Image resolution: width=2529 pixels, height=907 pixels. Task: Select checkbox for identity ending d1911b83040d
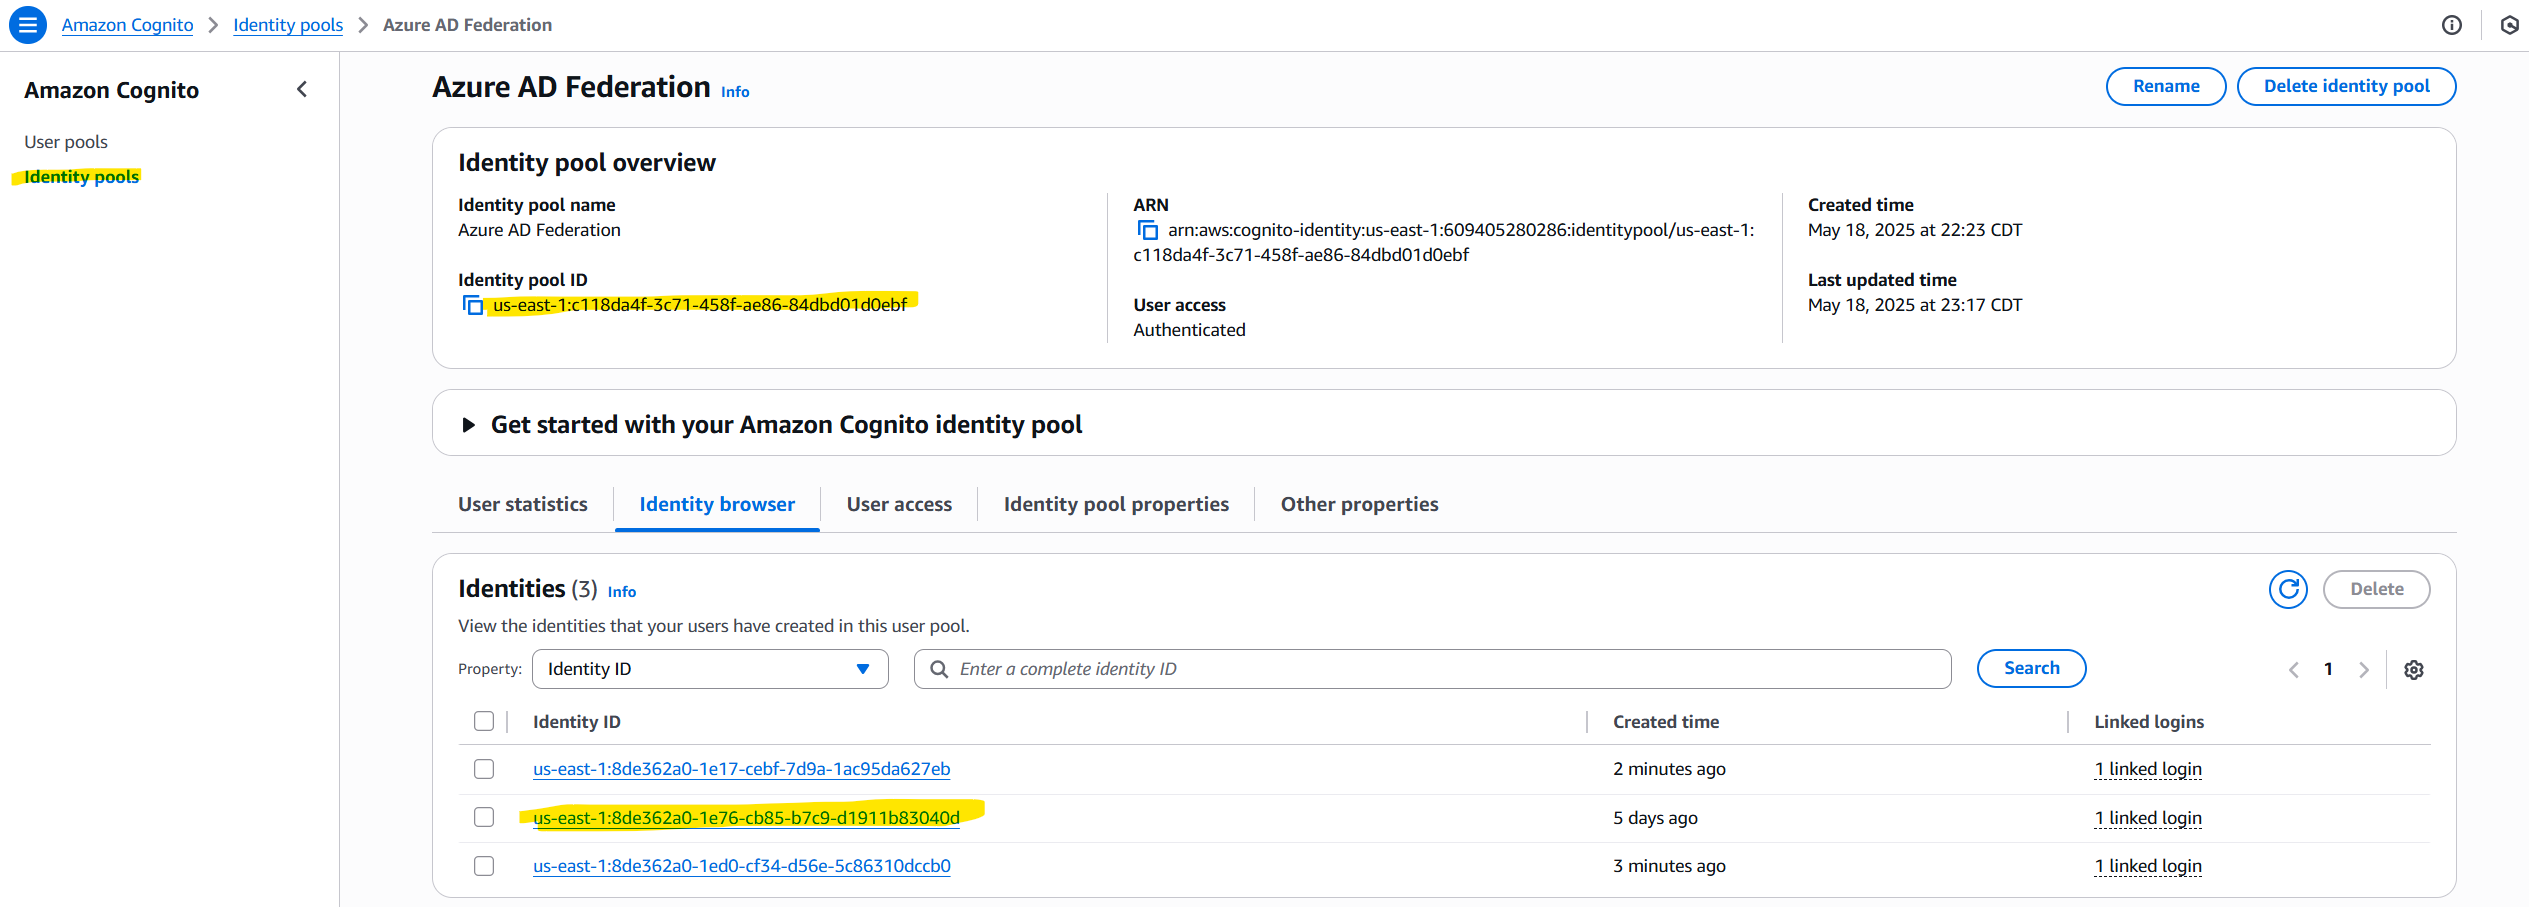(x=484, y=817)
